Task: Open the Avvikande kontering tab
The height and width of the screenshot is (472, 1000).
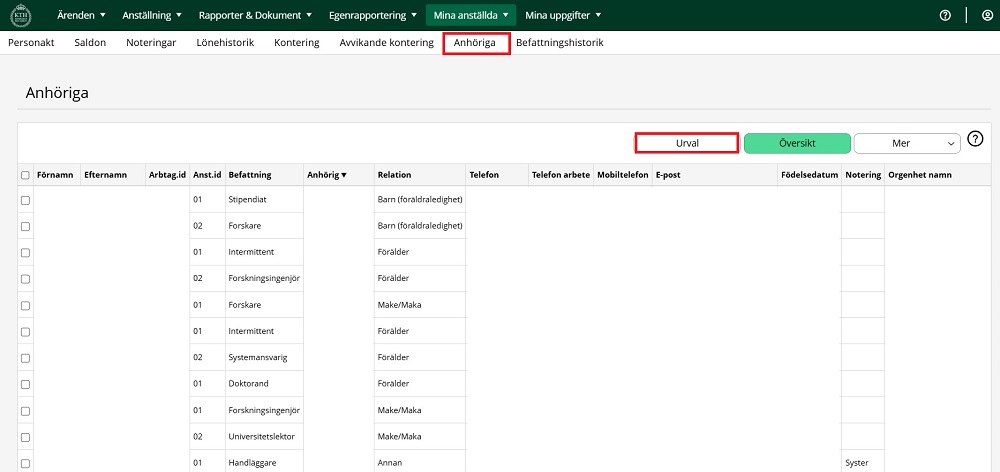Action: 386,43
